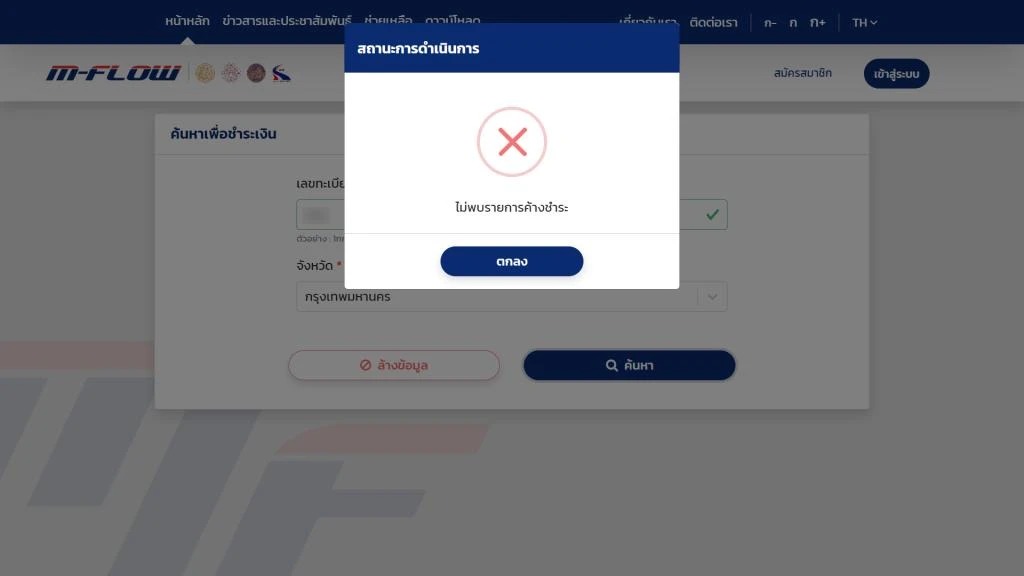This screenshot has width=1024, height=576.
Task: Go to หน้าหลัก menu item
Action: tap(187, 21)
